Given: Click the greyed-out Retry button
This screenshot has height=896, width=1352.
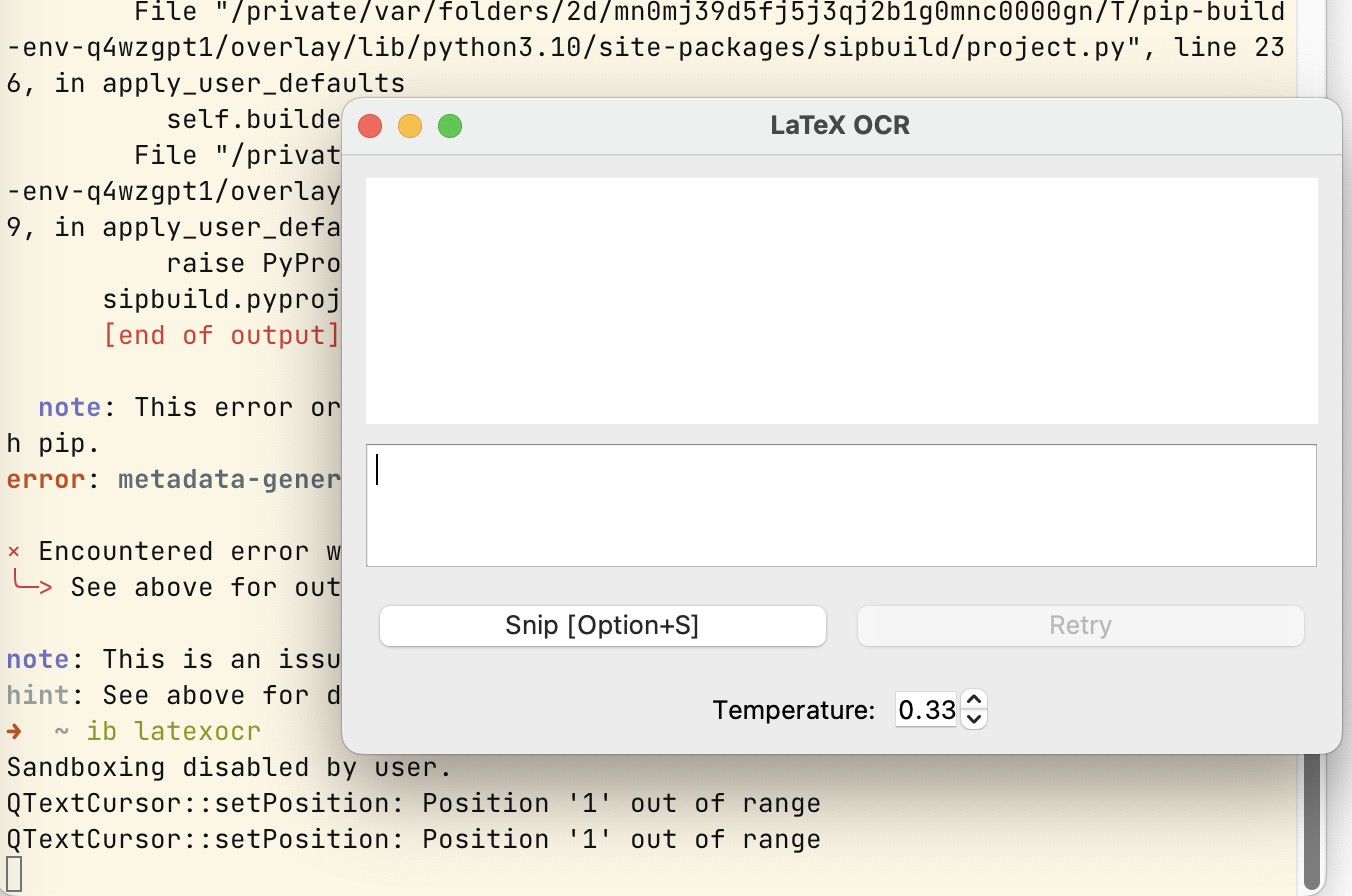Looking at the screenshot, I should (x=1080, y=626).
